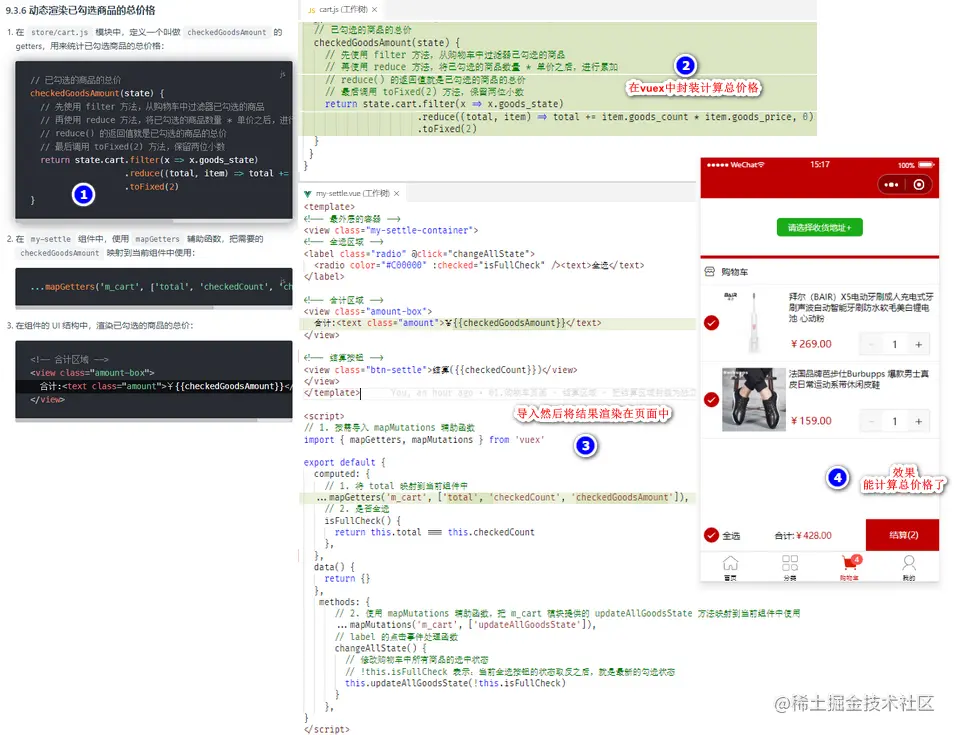Open the 首页 home tab icon
This screenshot has width=956, height=735.
(730, 563)
